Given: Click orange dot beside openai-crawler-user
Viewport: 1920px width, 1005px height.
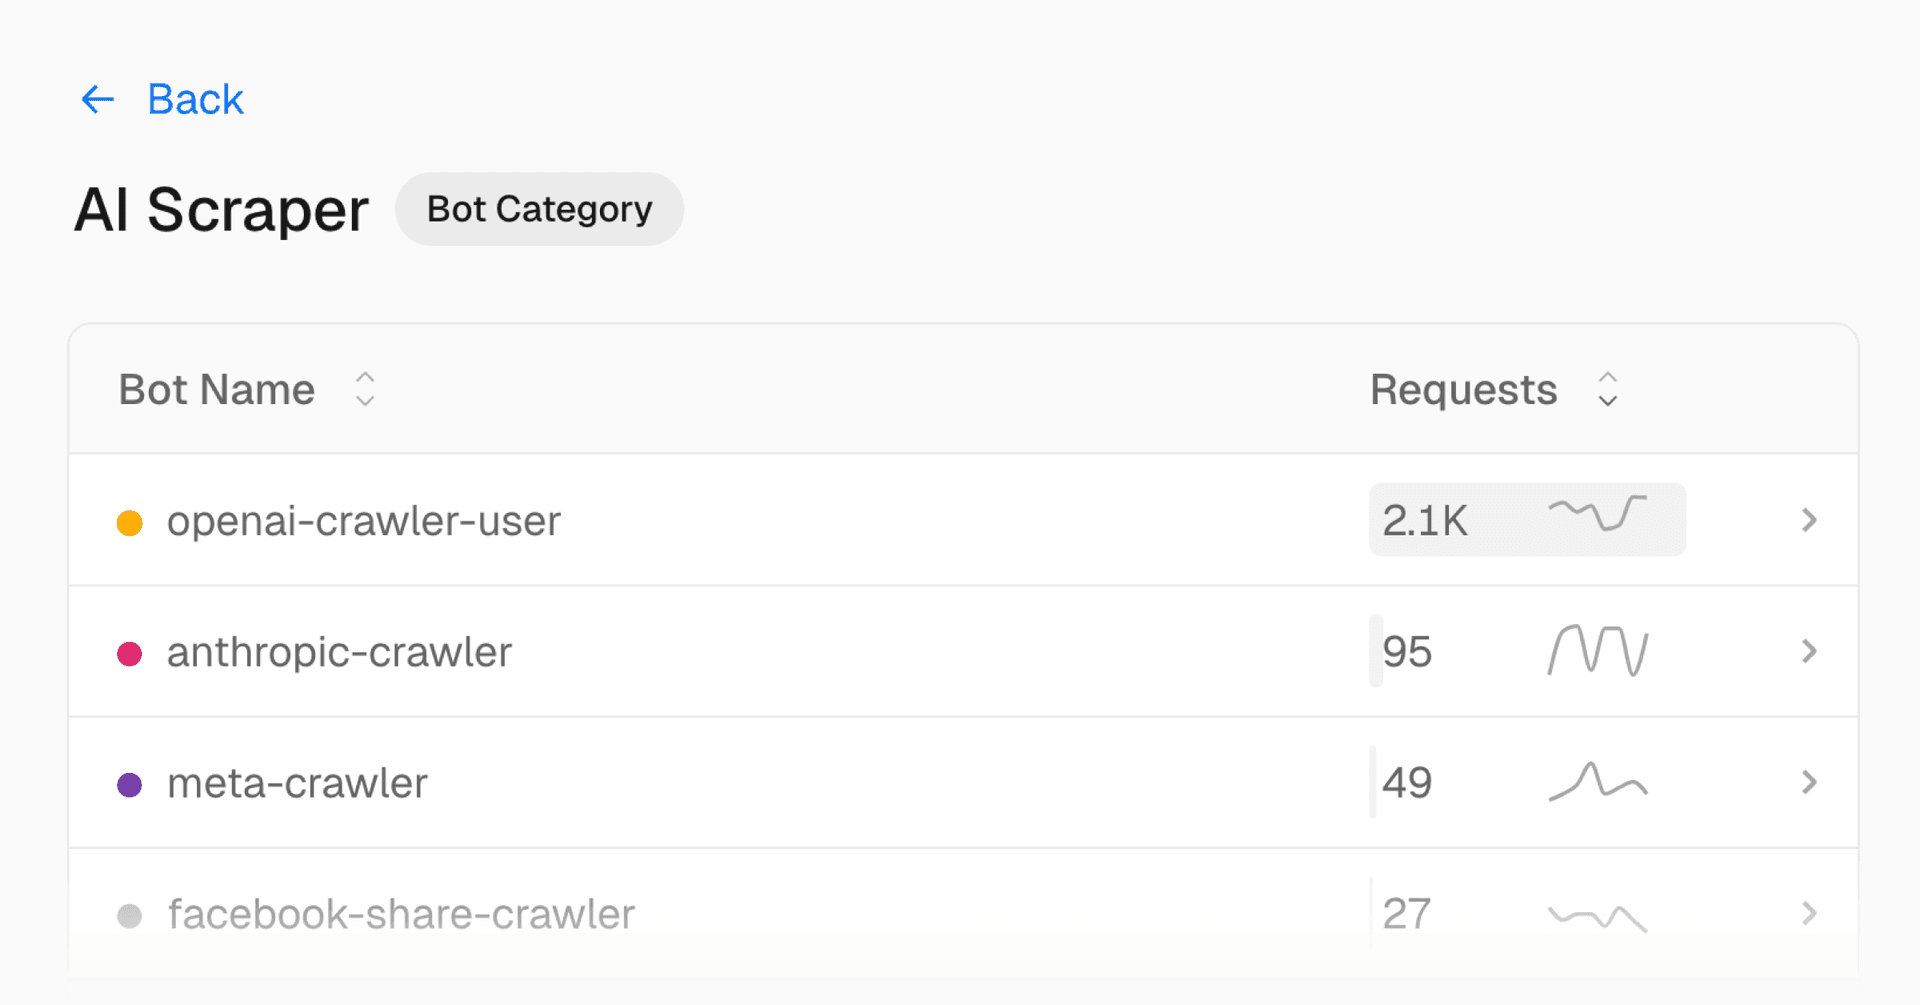Looking at the screenshot, I should pos(130,522).
